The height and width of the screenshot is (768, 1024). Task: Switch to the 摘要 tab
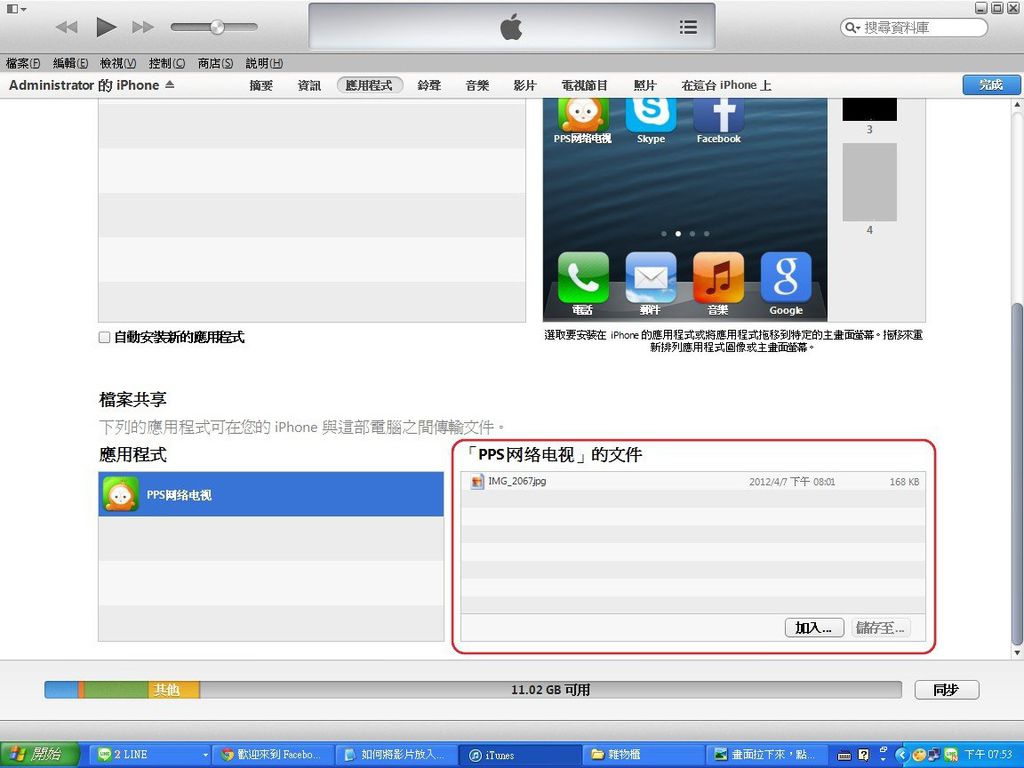[261, 86]
